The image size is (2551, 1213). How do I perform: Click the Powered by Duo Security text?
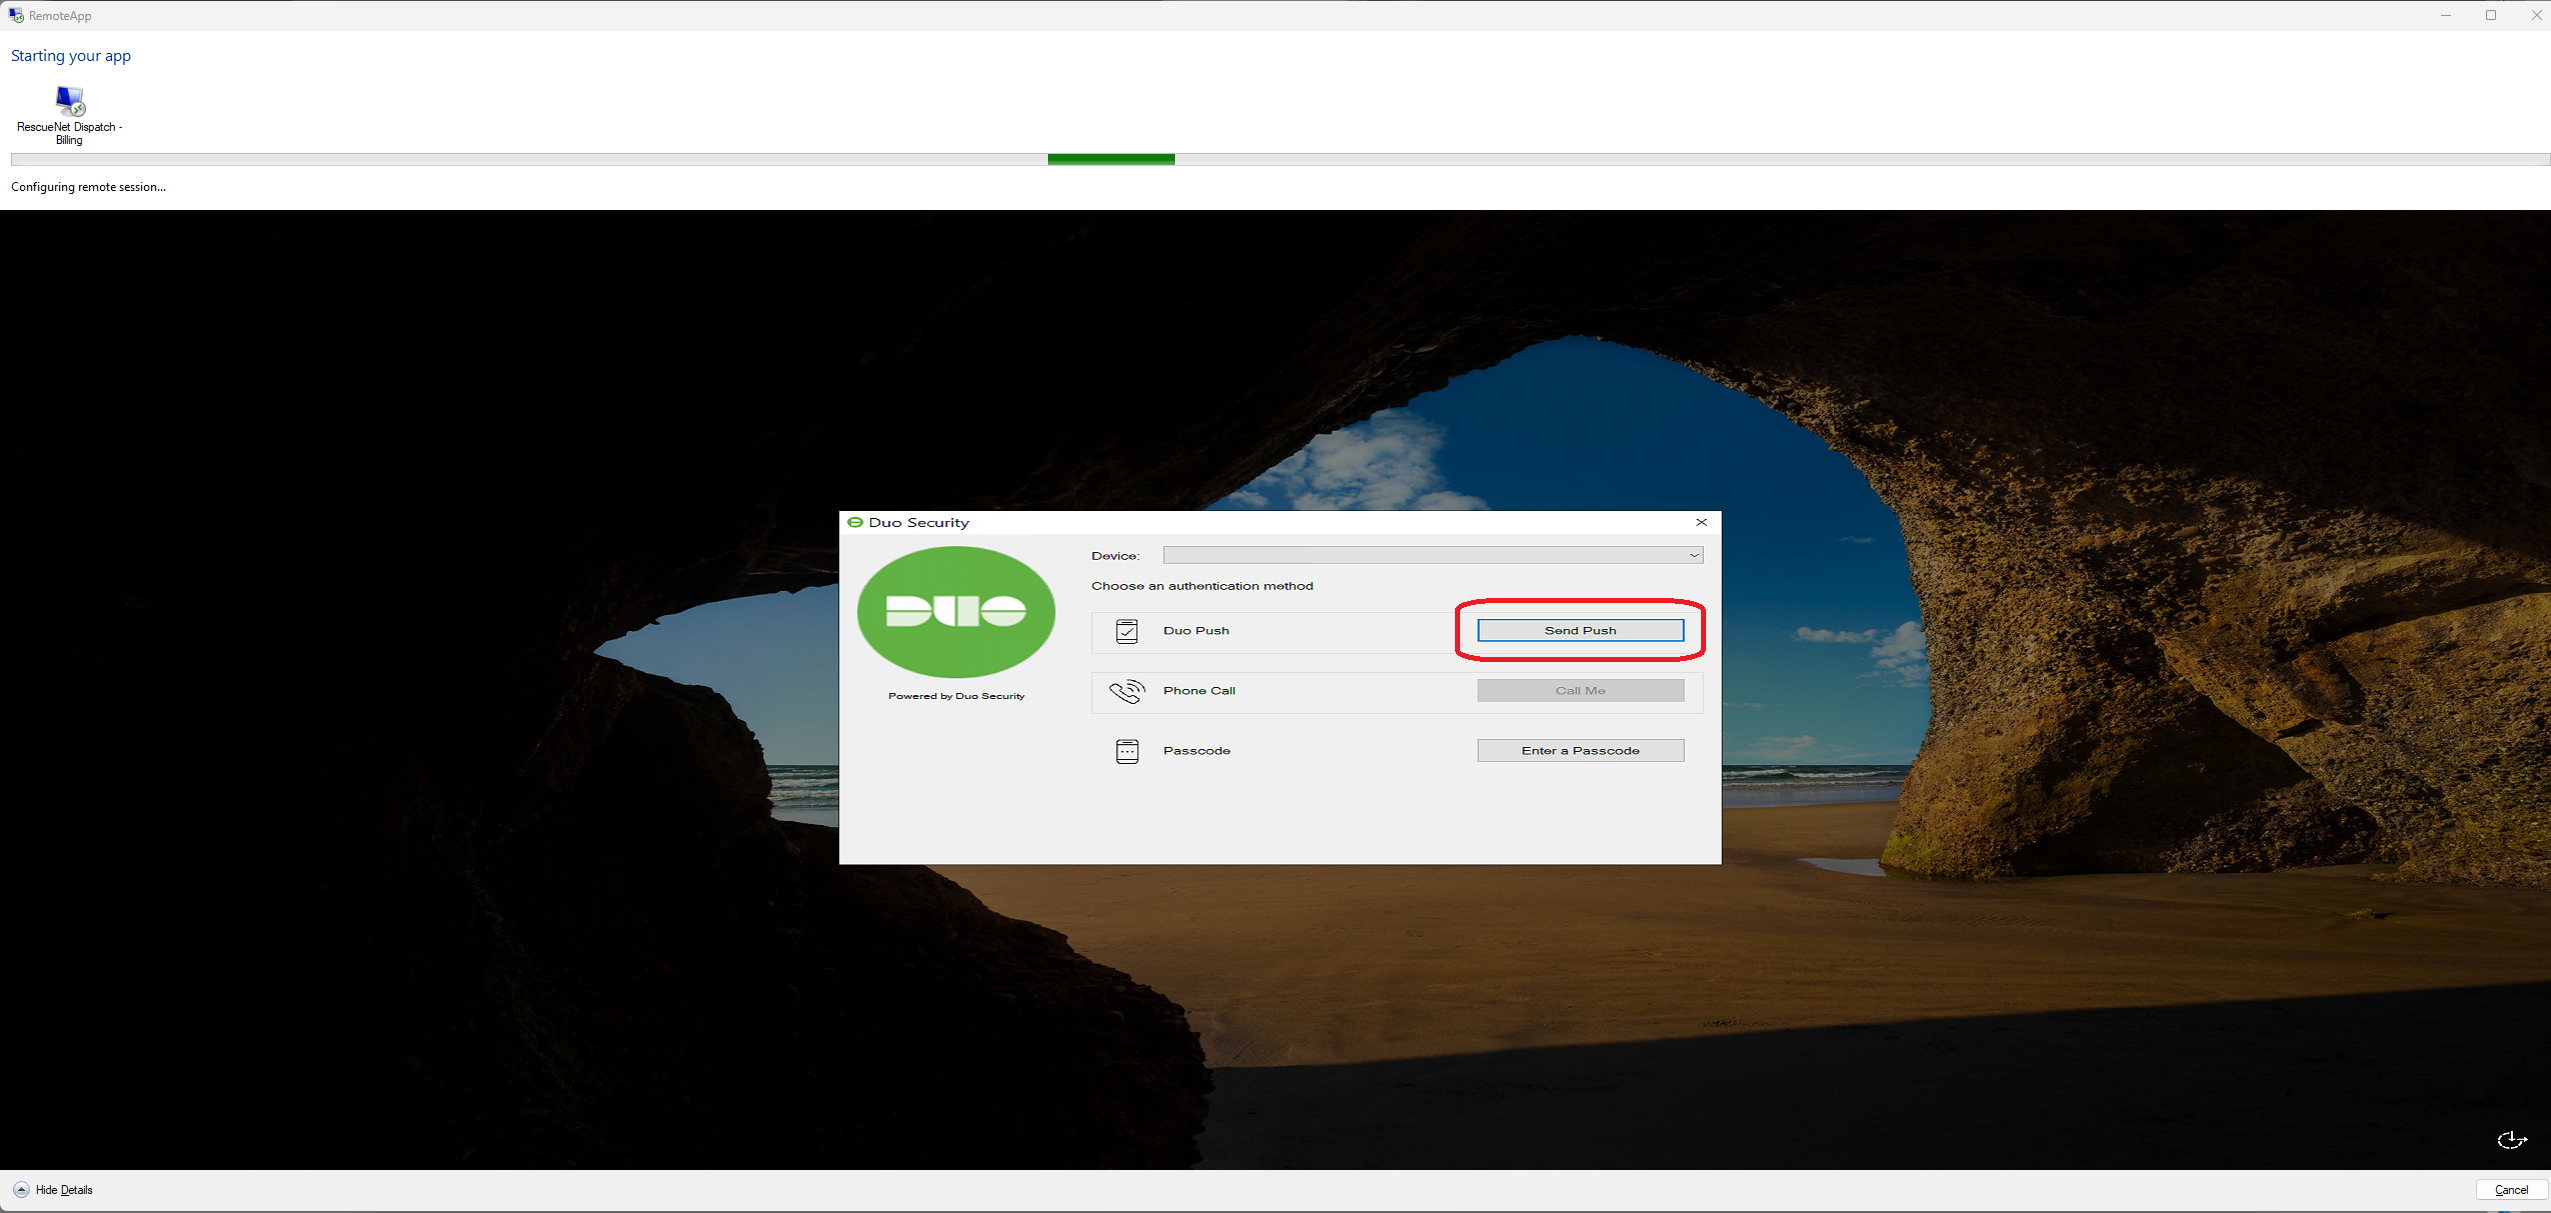956,696
